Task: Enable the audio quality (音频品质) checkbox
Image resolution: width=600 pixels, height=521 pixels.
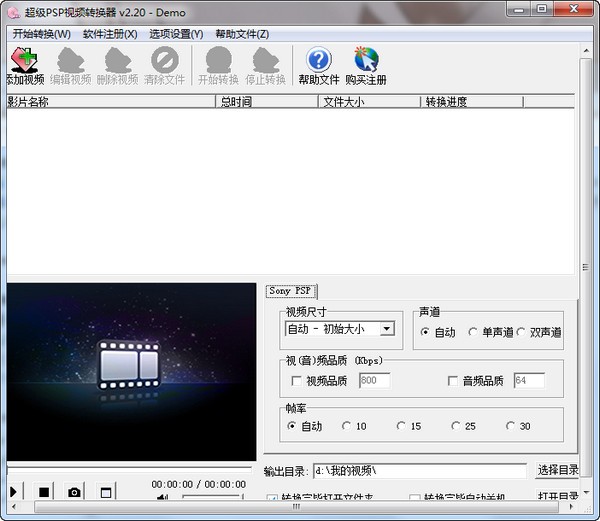Action: click(x=453, y=381)
